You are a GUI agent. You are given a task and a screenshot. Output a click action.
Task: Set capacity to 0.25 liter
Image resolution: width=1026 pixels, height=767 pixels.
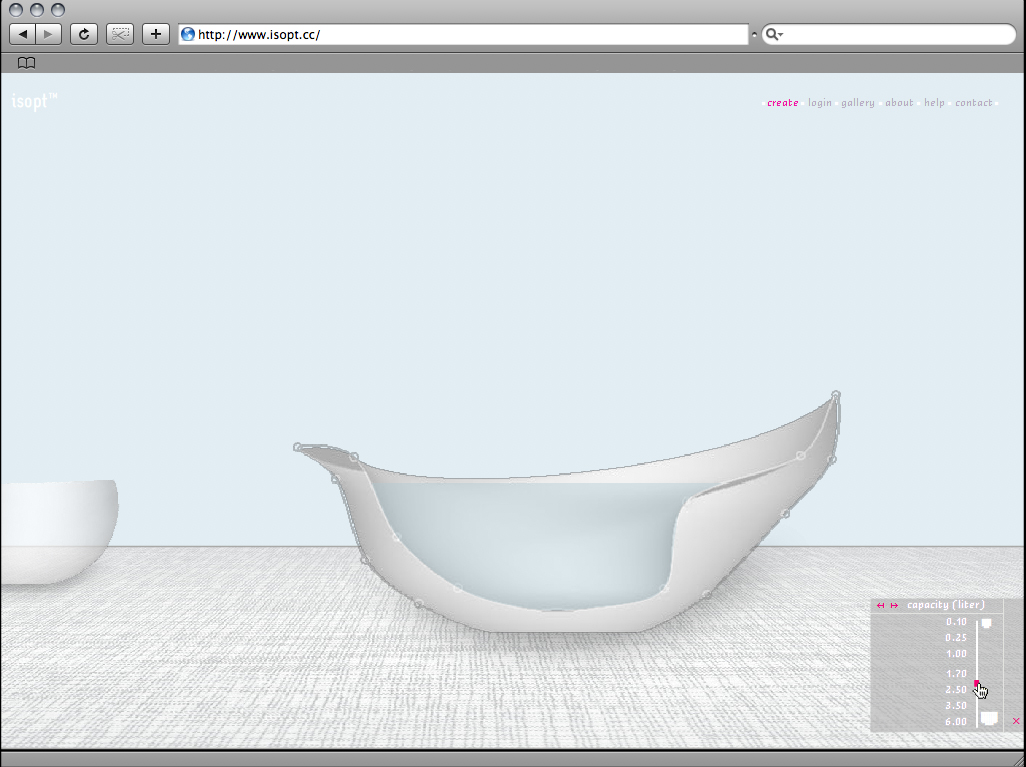click(956, 637)
